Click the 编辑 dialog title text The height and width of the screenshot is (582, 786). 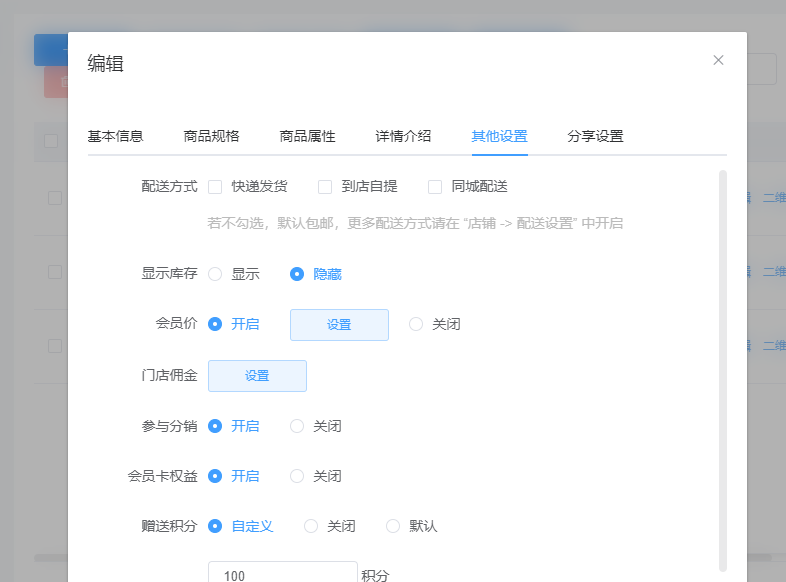click(x=105, y=64)
